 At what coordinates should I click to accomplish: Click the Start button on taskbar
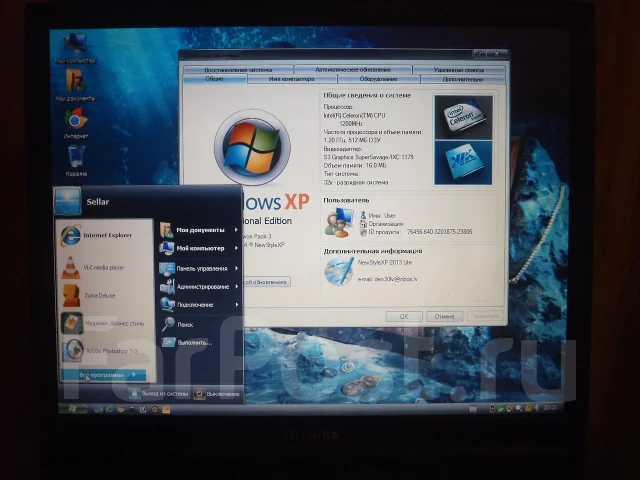point(73,409)
